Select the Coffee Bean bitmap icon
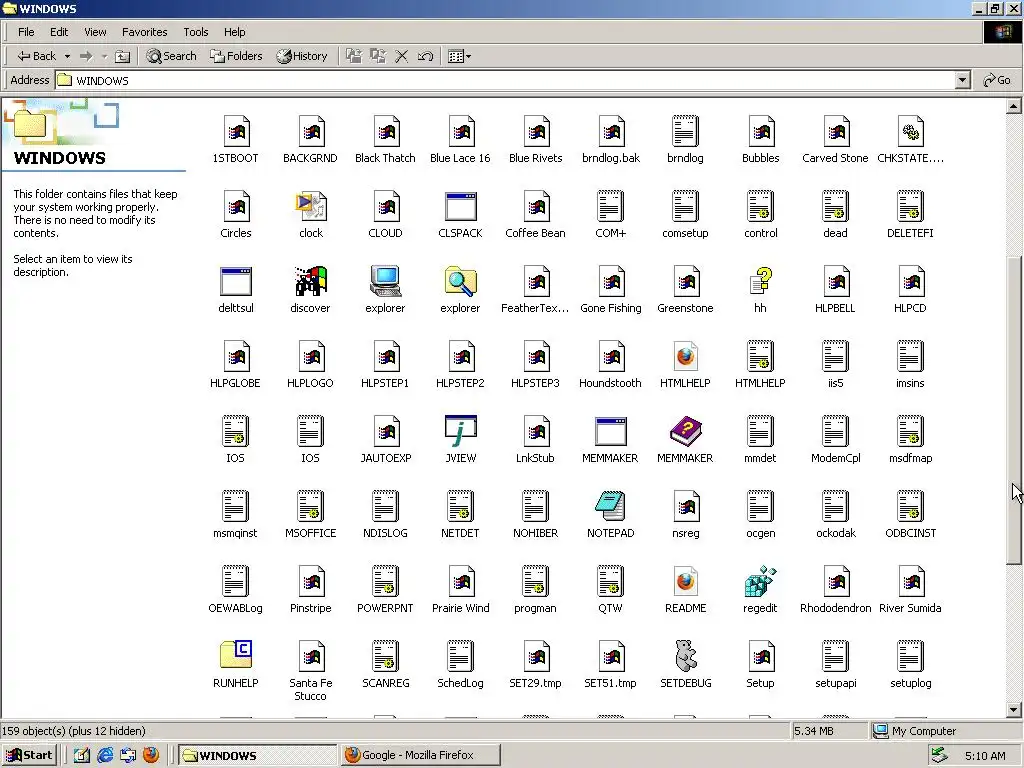Image resolution: width=1024 pixels, height=768 pixels. point(536,206)
